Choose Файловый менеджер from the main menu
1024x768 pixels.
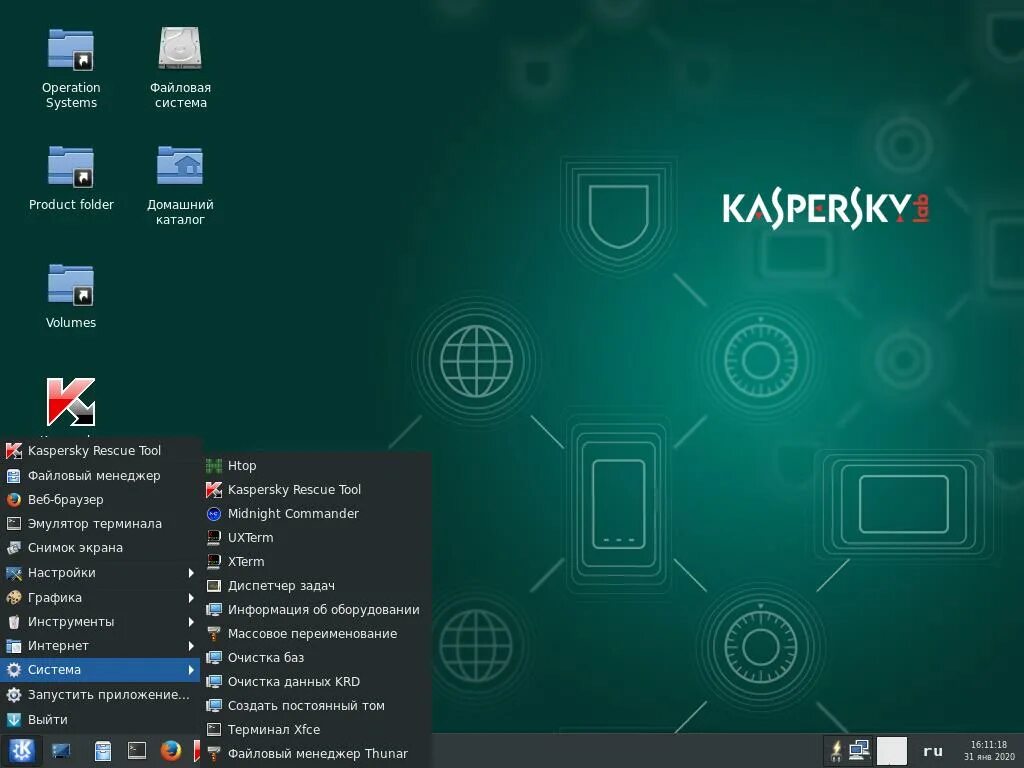pos(101,475)
